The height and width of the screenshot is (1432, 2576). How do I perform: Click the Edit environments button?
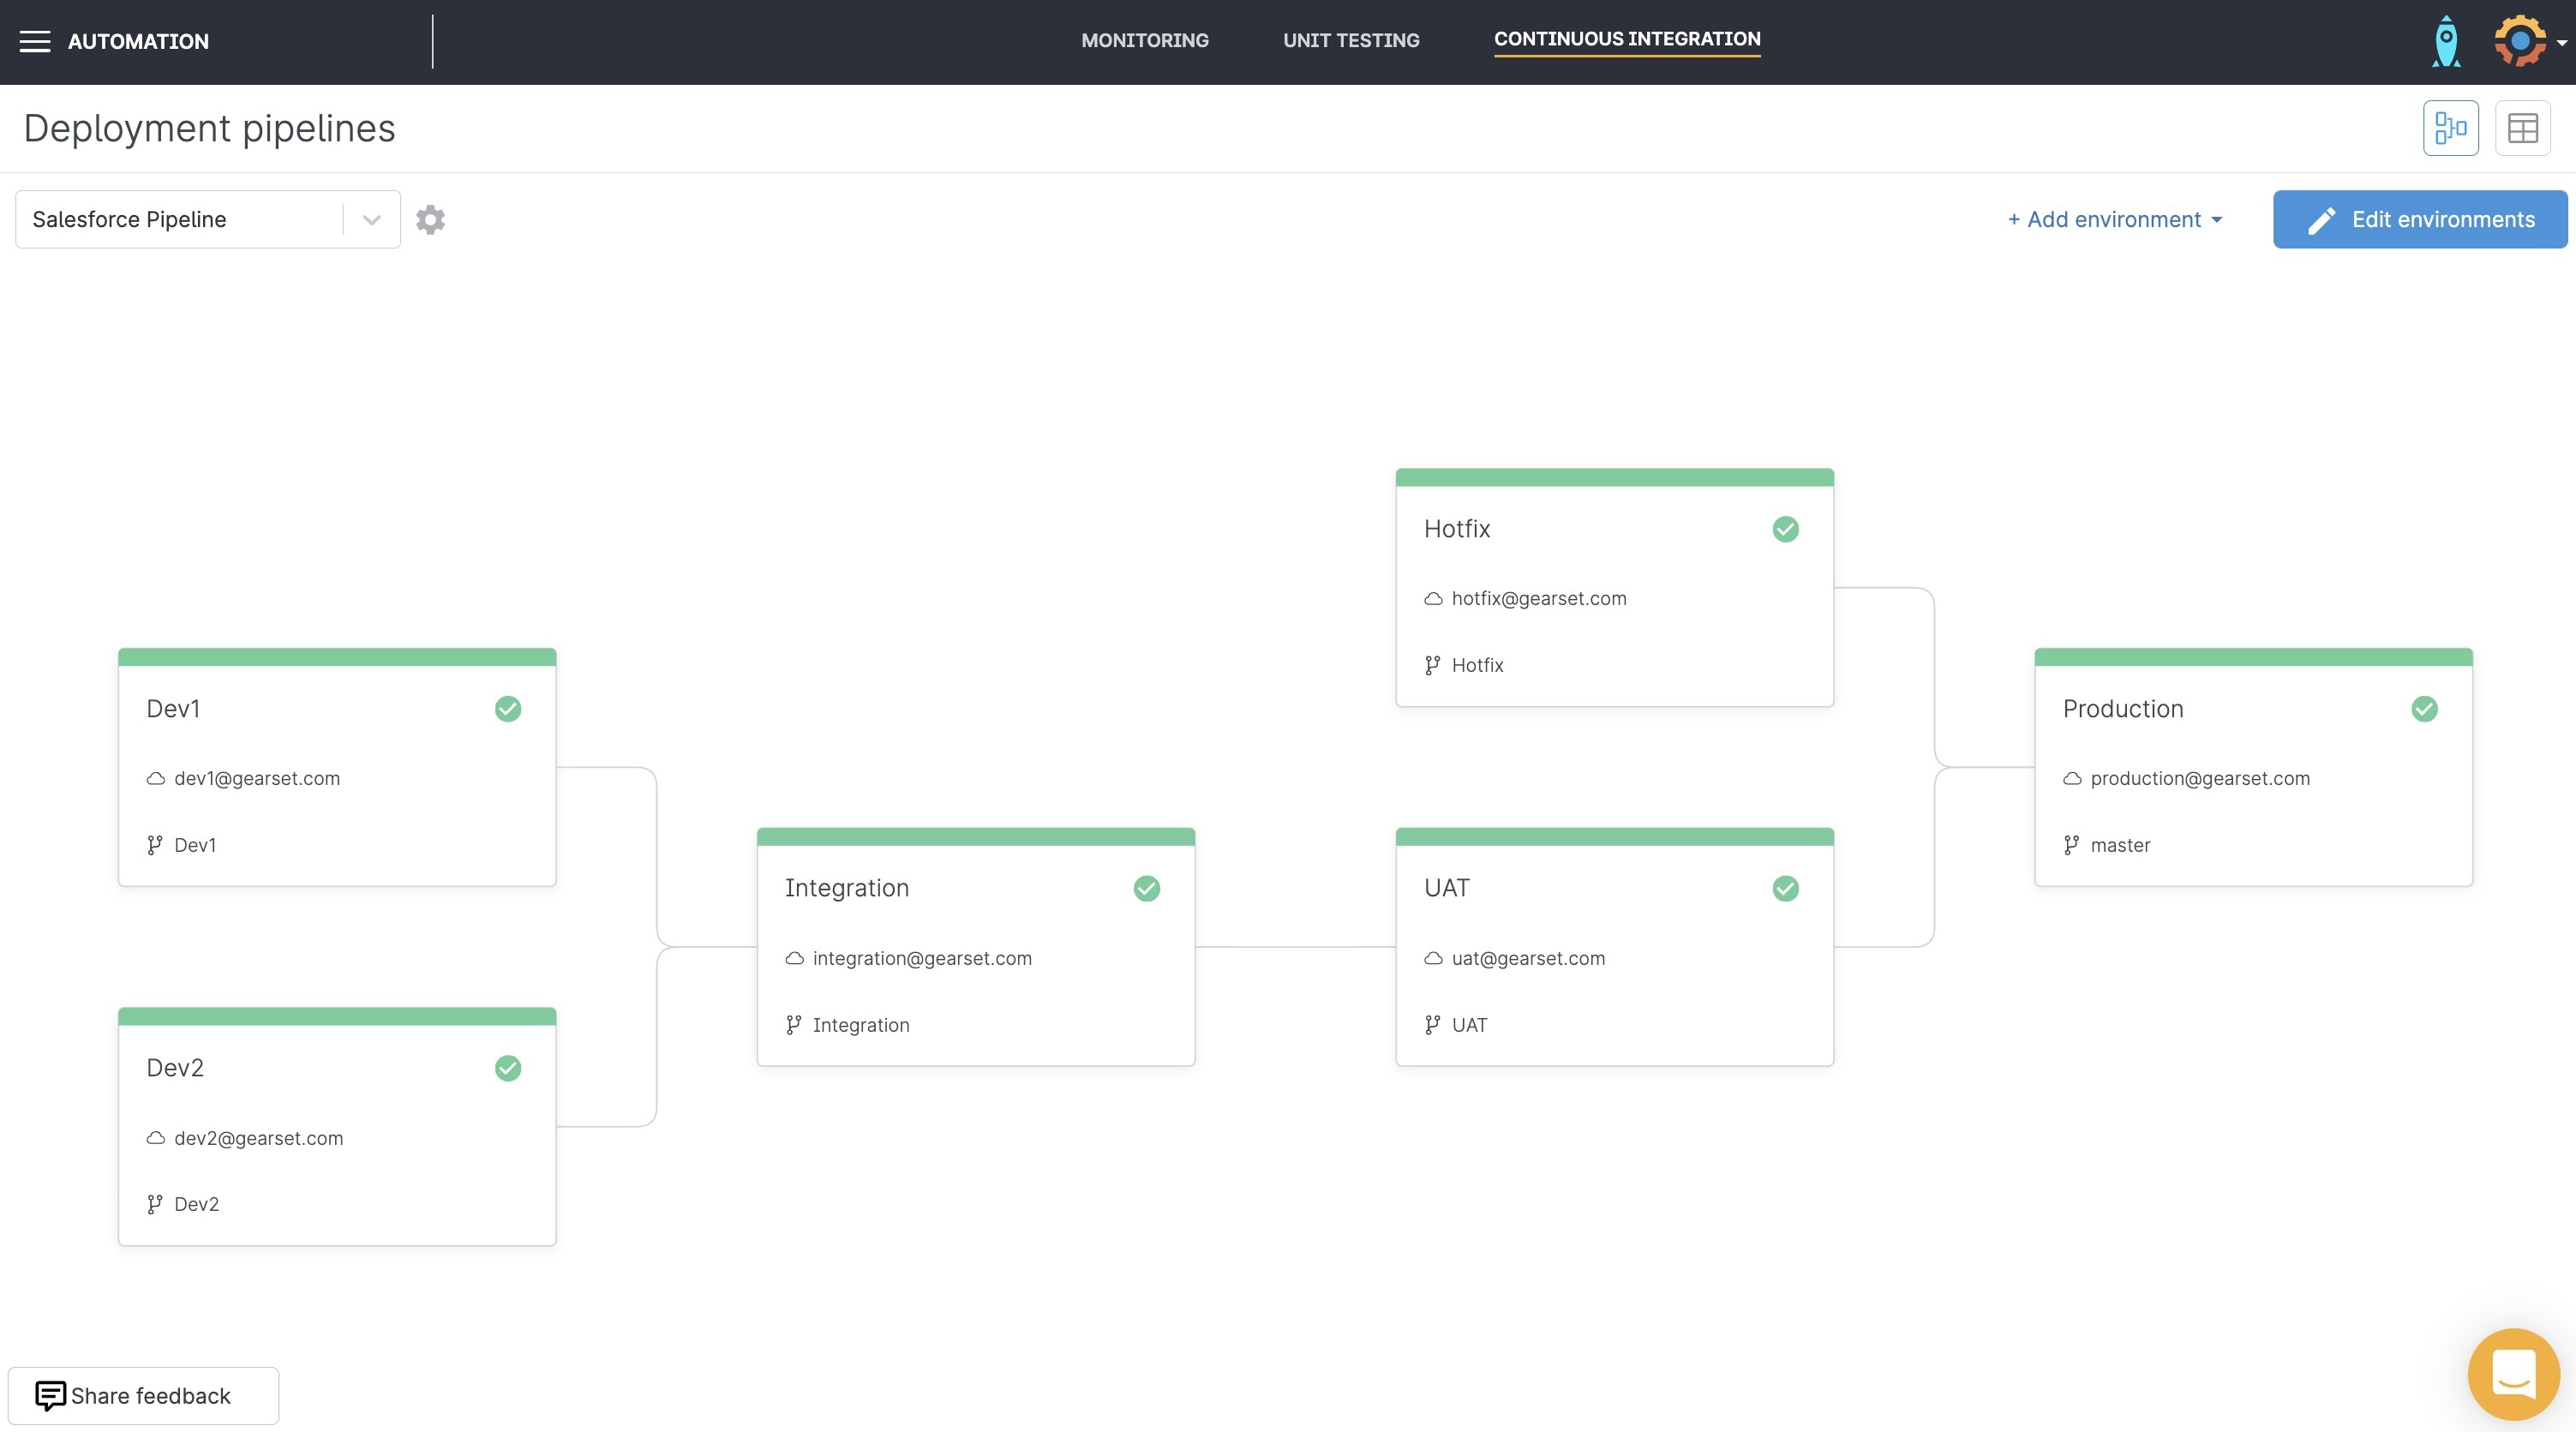[x=2420, y=219]
